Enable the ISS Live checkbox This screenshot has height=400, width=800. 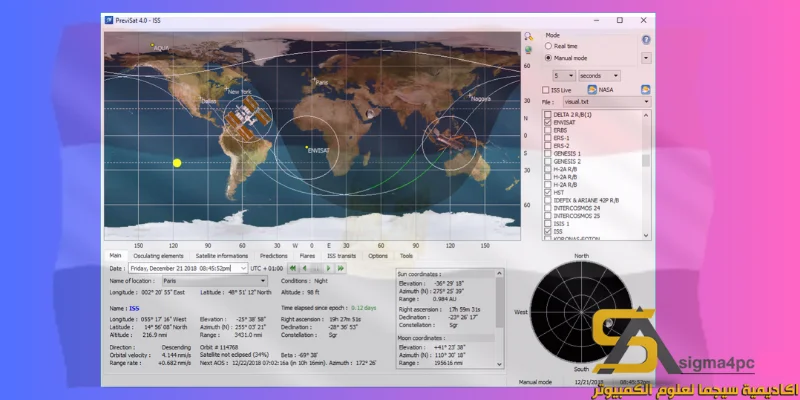click(x=546, y=90)
